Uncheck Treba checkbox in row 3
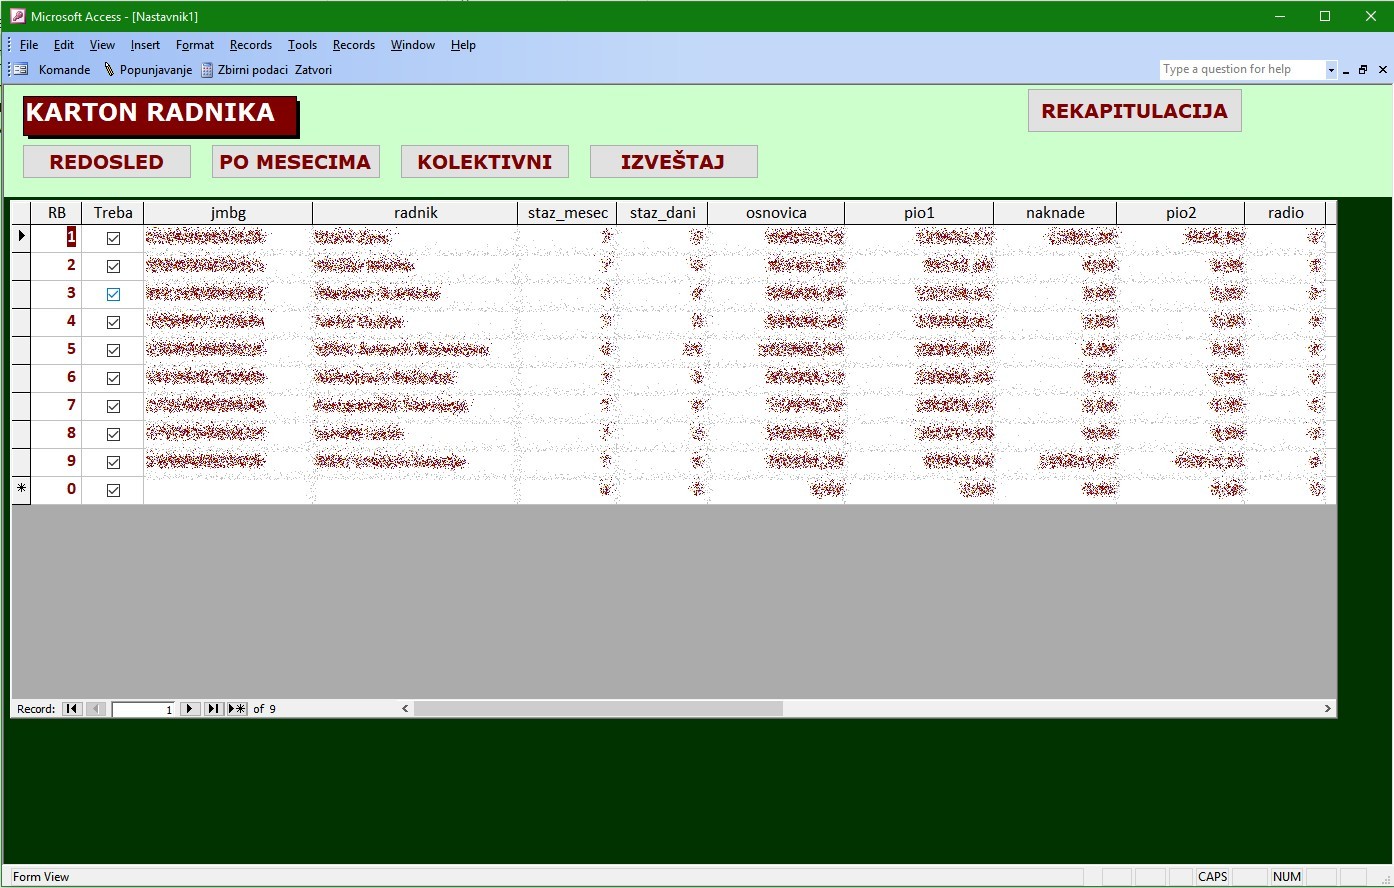1394x888 pixels. pos(113,294)
